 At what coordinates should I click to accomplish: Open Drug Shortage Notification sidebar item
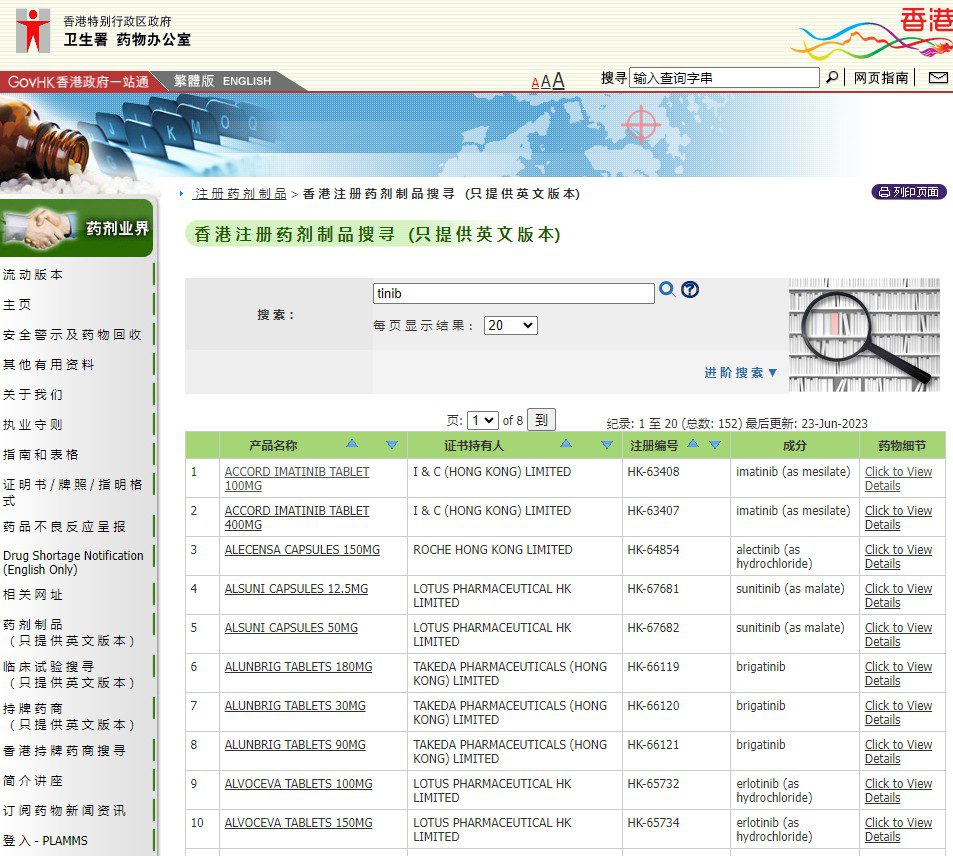click(73, 562)
